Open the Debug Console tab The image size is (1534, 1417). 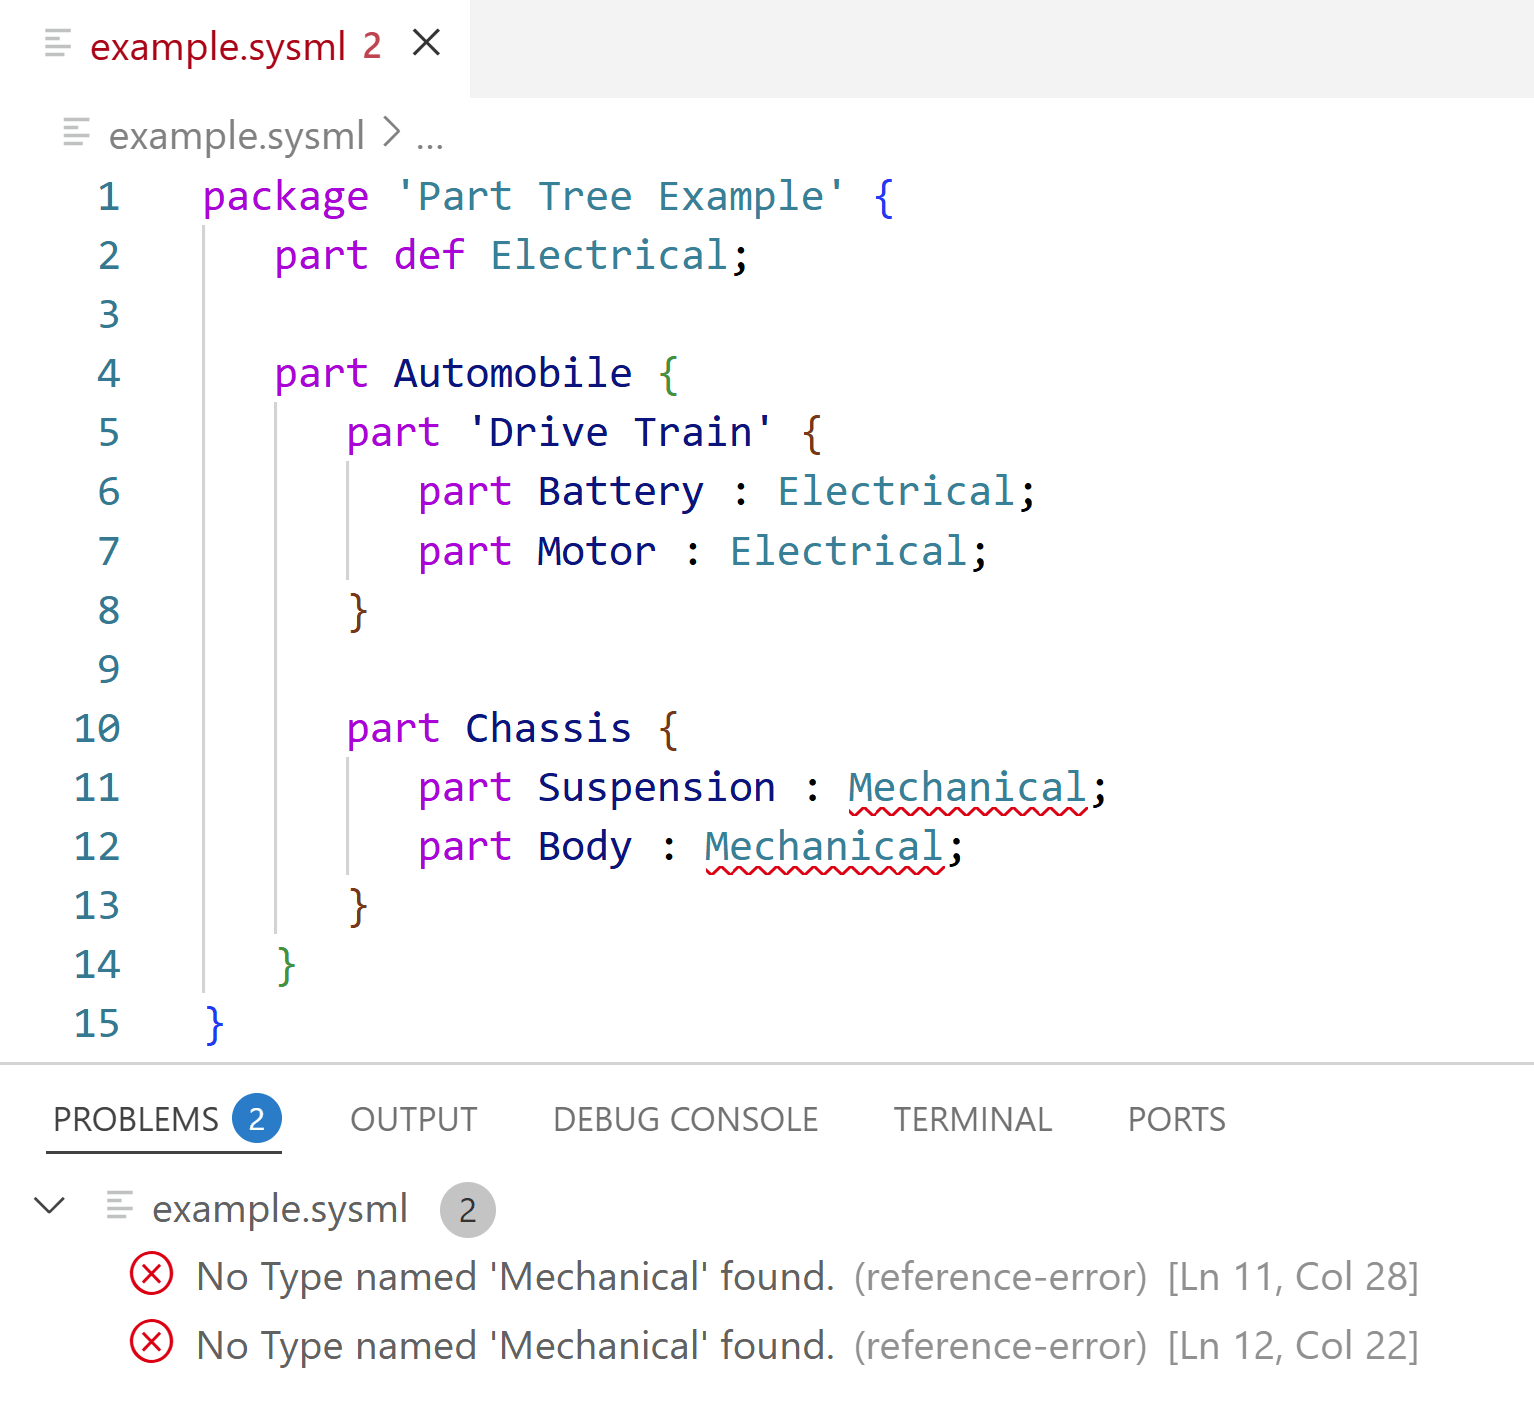685,1119
